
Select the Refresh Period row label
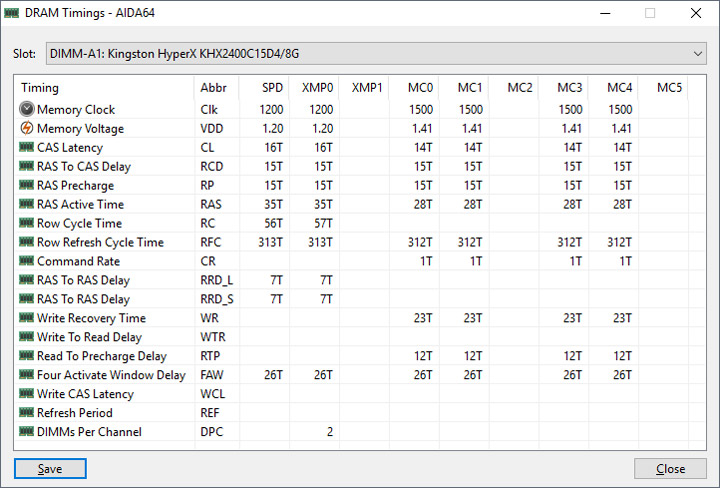75,413
